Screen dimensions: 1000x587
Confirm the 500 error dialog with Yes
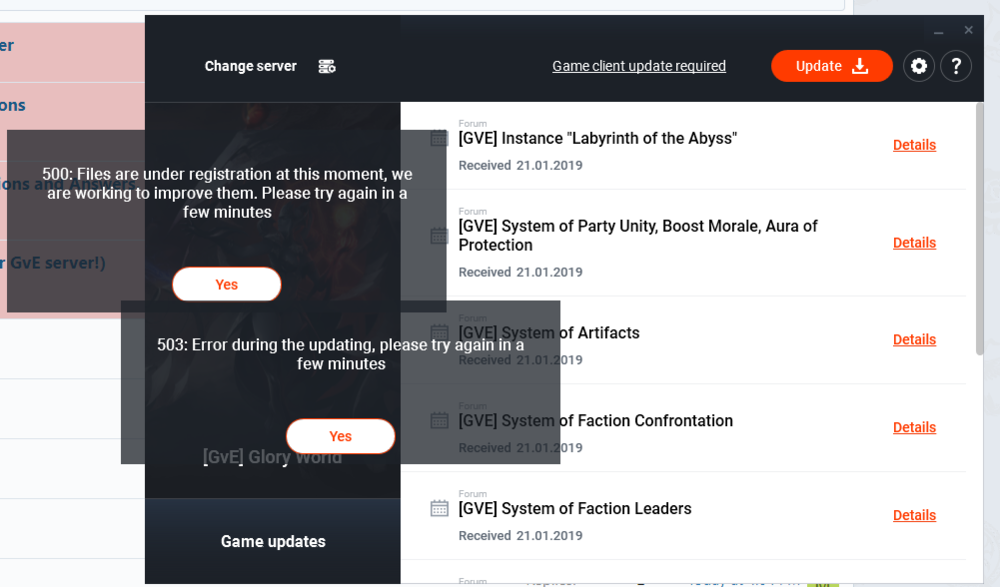pyautogui.click(x=226, y=284)
